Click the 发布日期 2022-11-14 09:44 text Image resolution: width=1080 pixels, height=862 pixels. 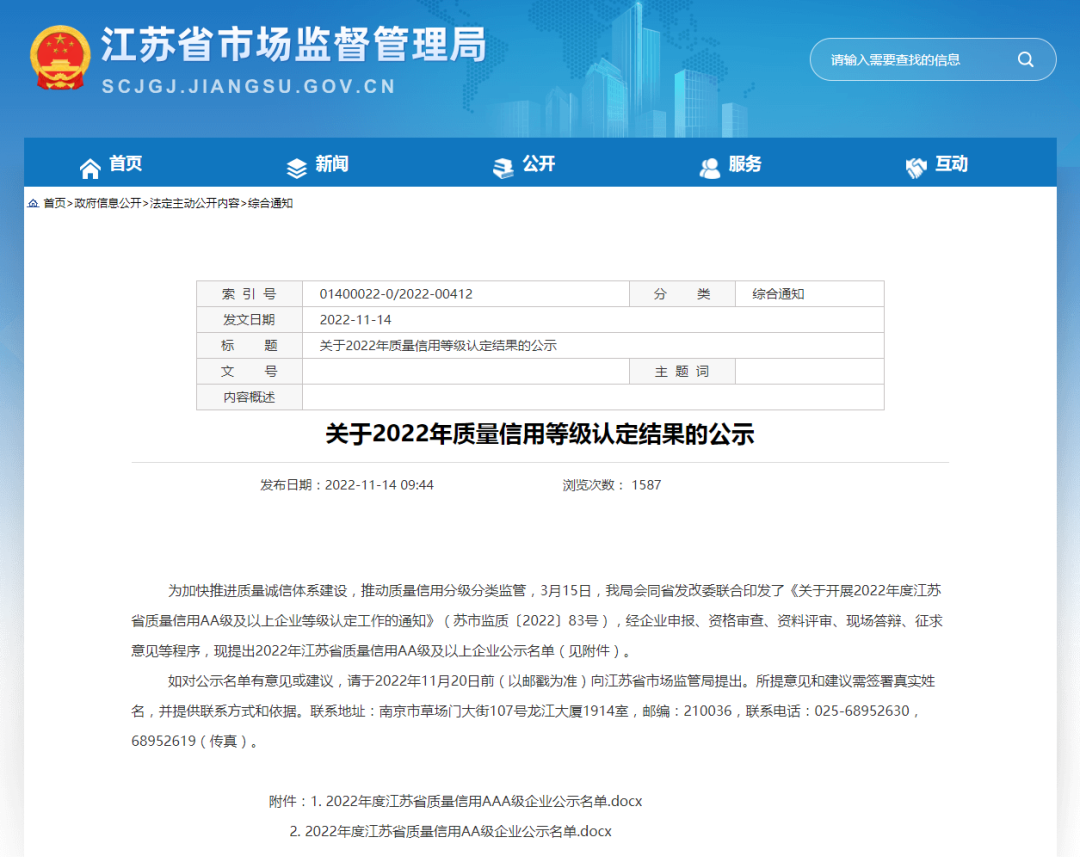tap(347, 485)
